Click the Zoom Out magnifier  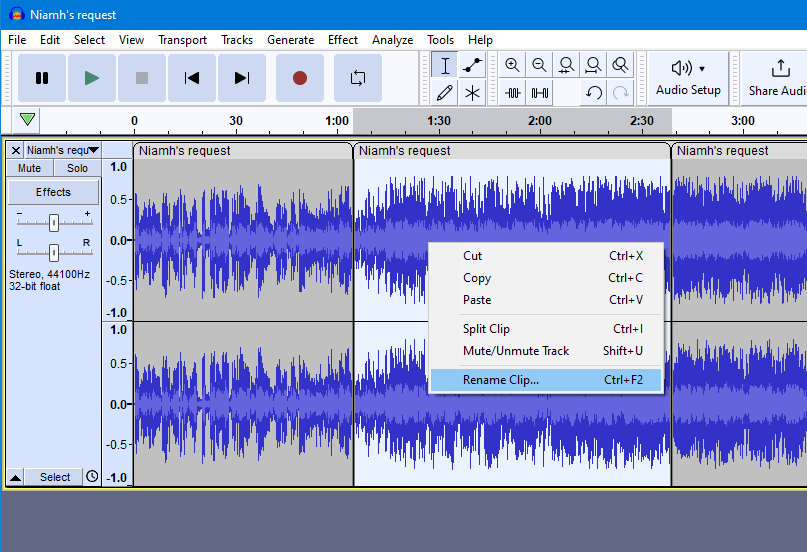[x=540, y=66]
